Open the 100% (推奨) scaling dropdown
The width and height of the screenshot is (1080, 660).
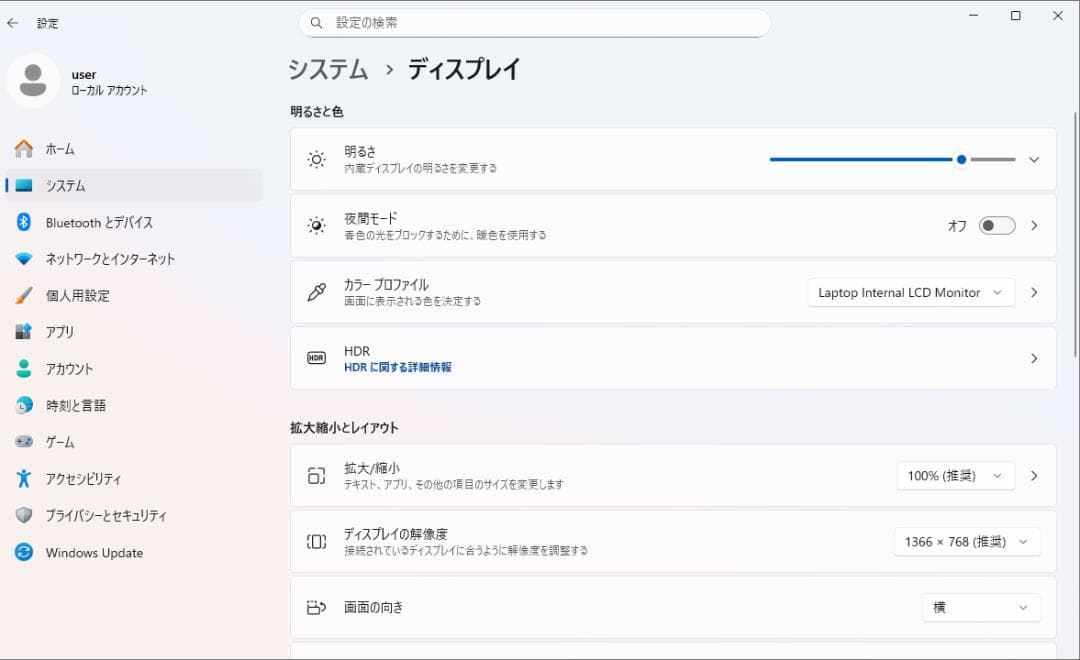956,475
